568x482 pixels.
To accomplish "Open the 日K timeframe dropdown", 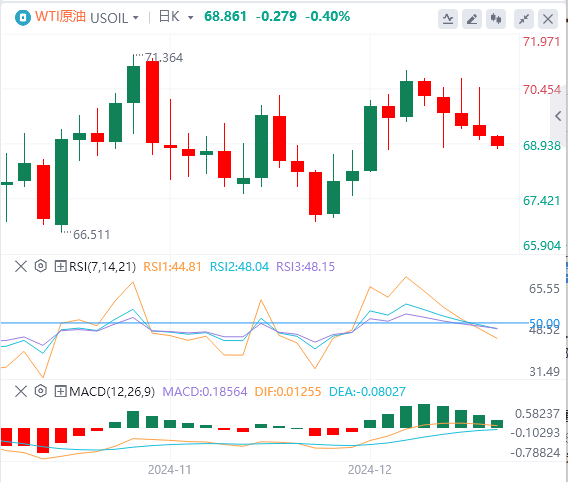I will point(176,17).
